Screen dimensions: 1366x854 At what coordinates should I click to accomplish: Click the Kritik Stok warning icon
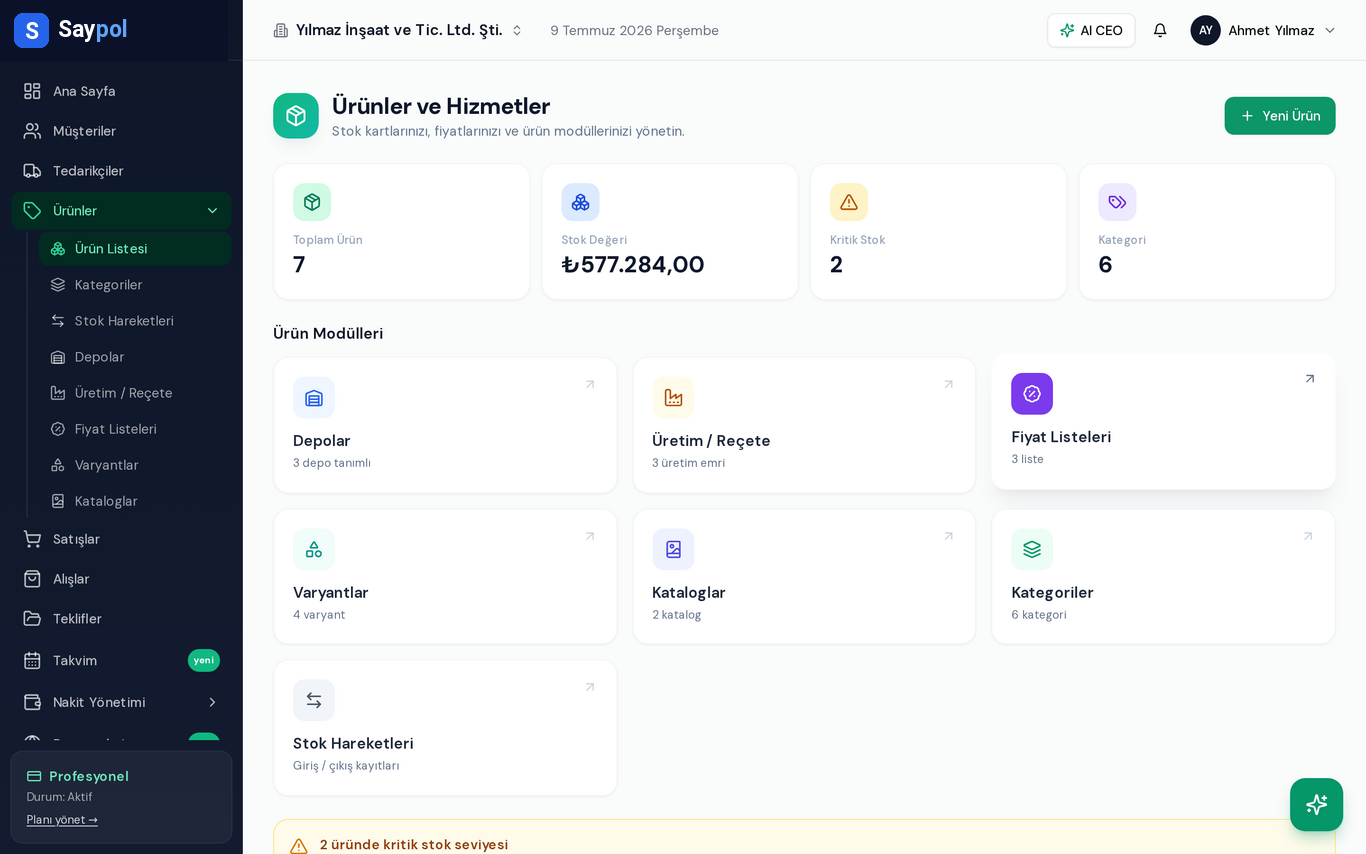pos(849,202)
